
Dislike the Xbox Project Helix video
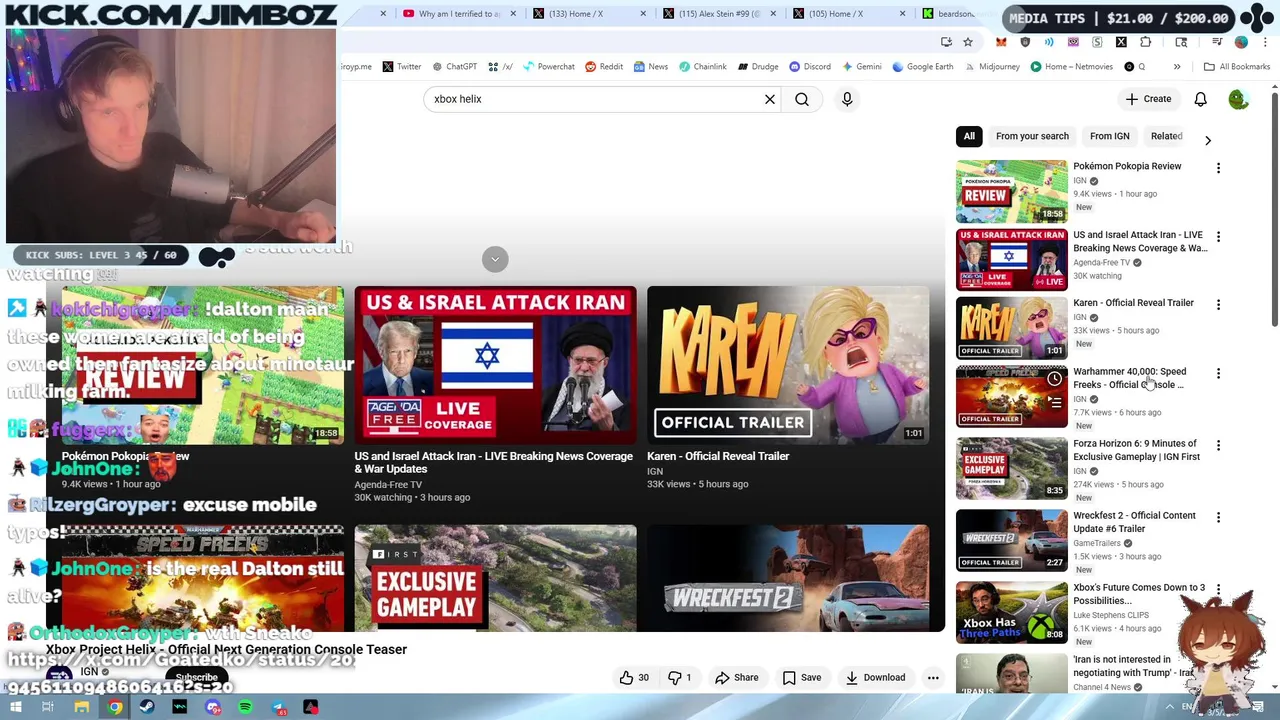point(680,678)
